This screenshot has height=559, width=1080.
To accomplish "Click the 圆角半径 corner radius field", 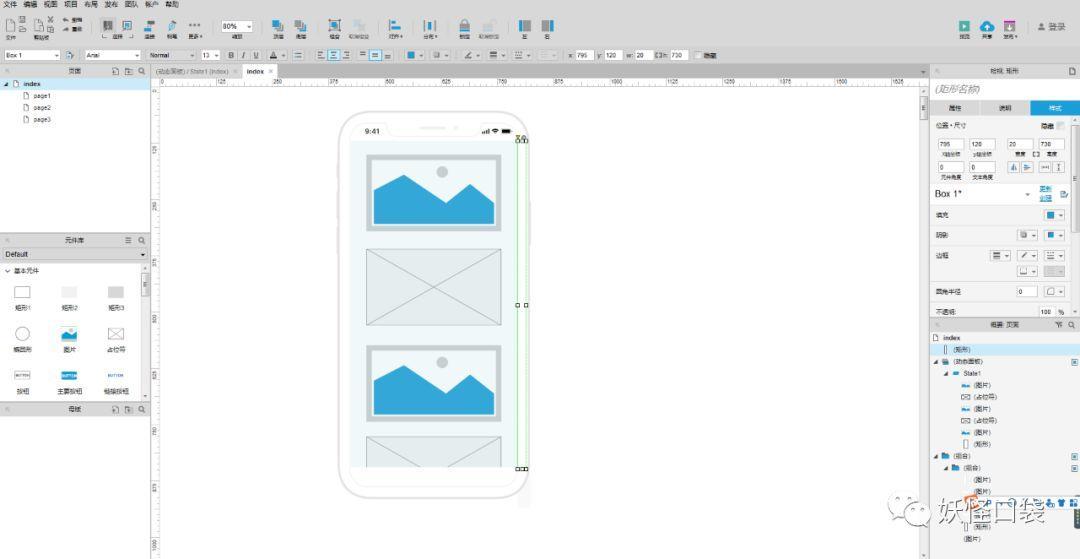I will click(x=1026, y=292).
